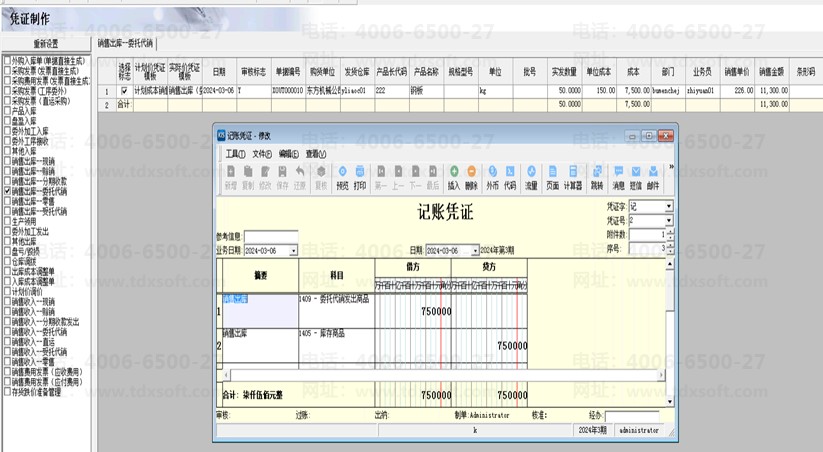This screenshot has width=823, height=452.
Task: Expand the 凭证号 combo box
Action: click(669, 220)
